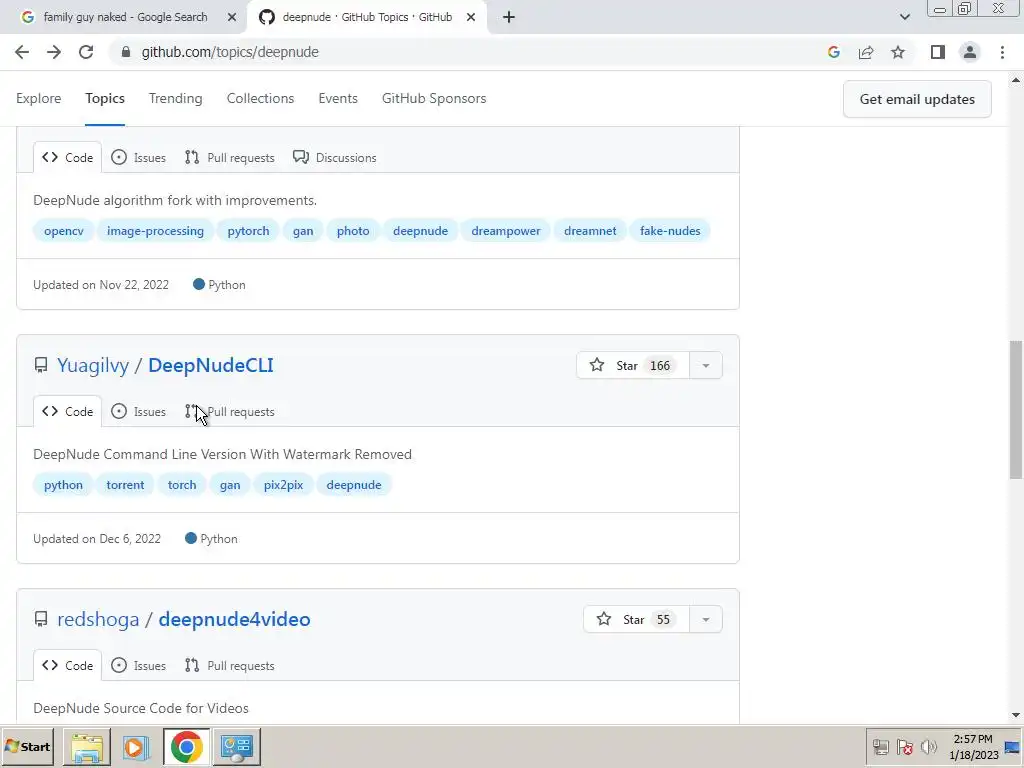Open the dreamnet topic tag
The width and height of the screenshot is (1024, 768).
(x=590, y=231)
